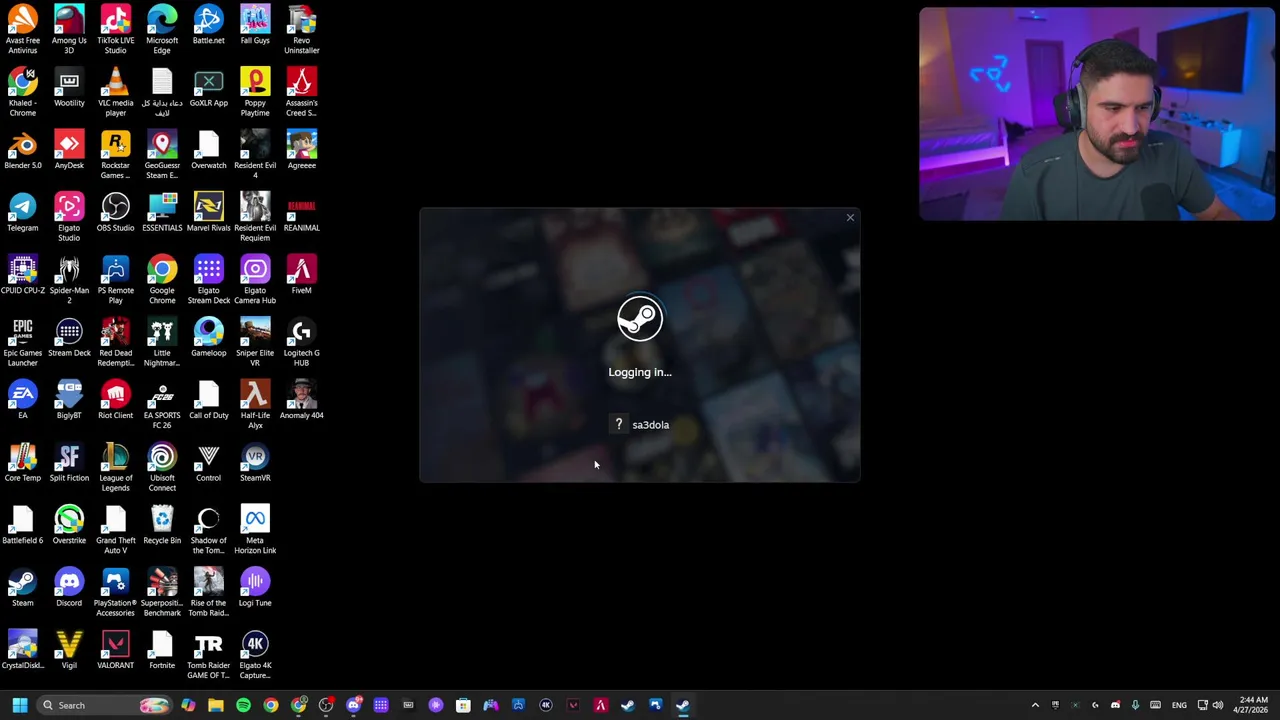Click the sa3dola account name in Steam
Image resolution: width=1280 pixels, height=720 pixels.
650,425
